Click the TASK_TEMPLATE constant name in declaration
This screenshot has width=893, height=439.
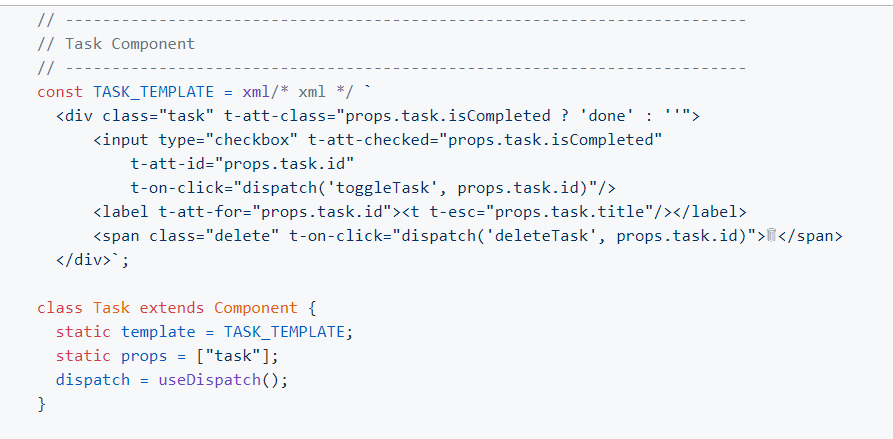(153, 92)
